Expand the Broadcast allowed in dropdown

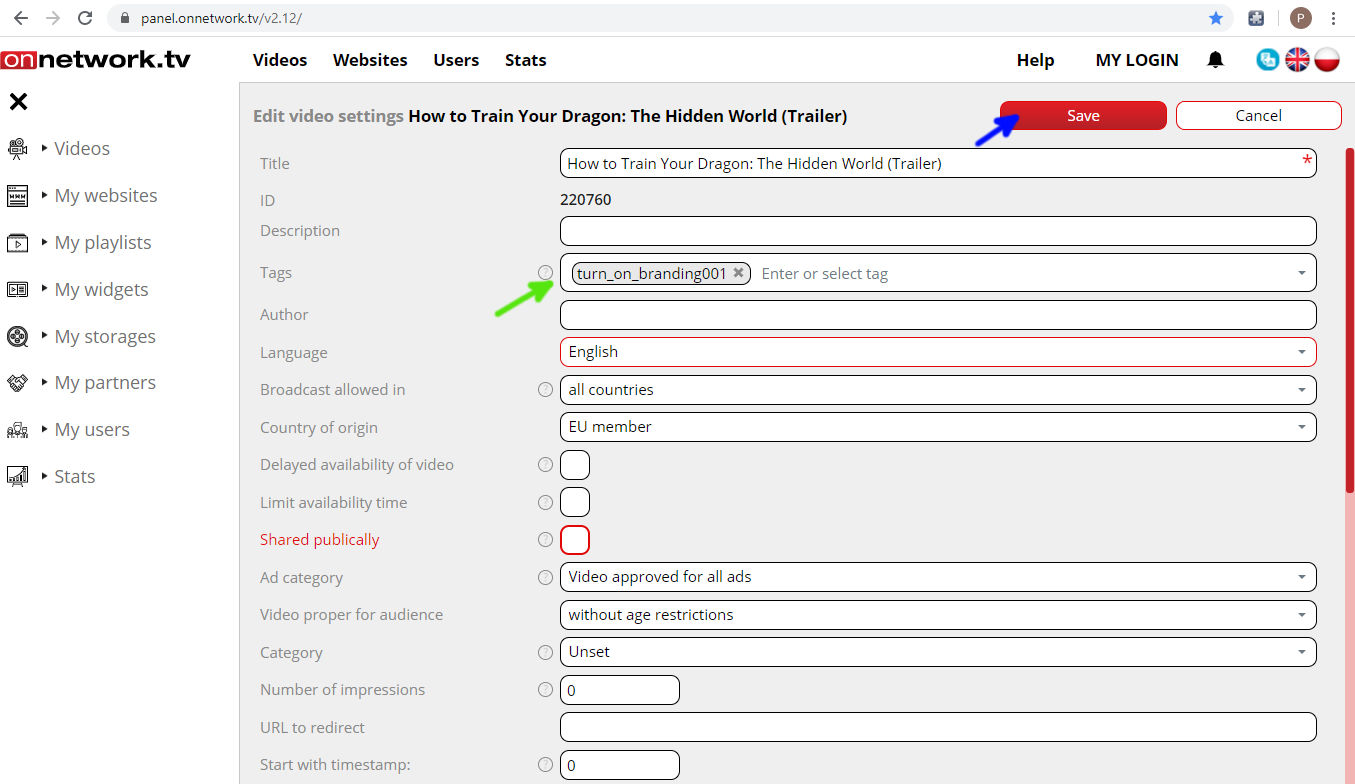pyautogui.click(x=937, y=390)
